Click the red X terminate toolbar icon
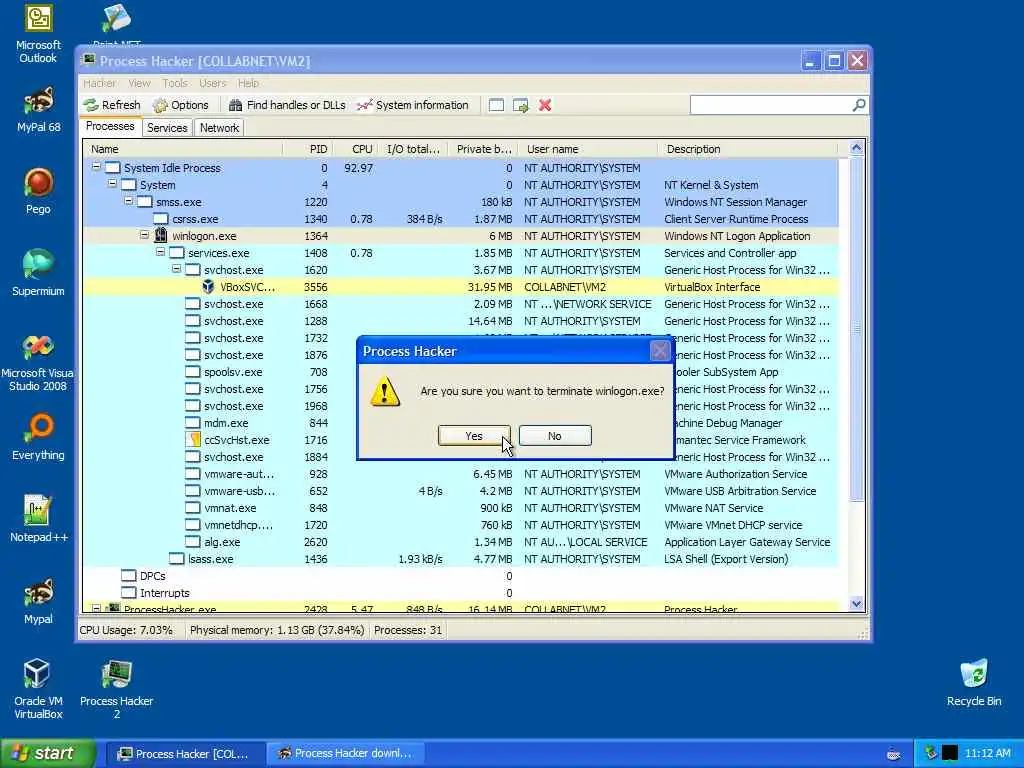Viewport: 1024px width, 768px height. point(545,105)
